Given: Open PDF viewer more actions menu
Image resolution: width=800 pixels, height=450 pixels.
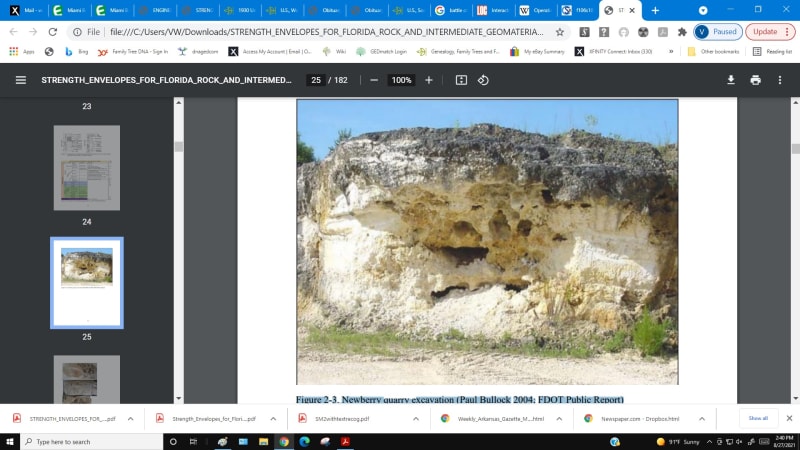Looking at the screenshot, I should point(780,80).
